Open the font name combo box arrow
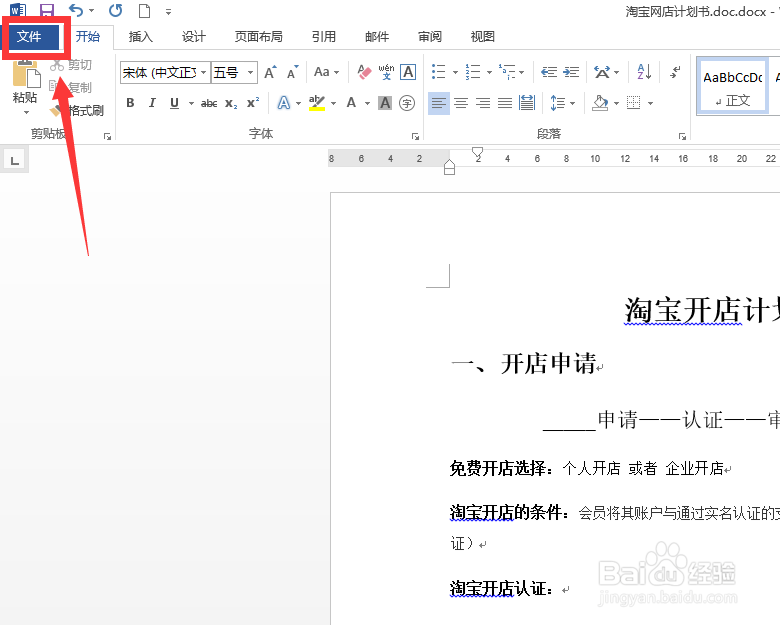The image size is (780, 625). (x=203, y=73)
